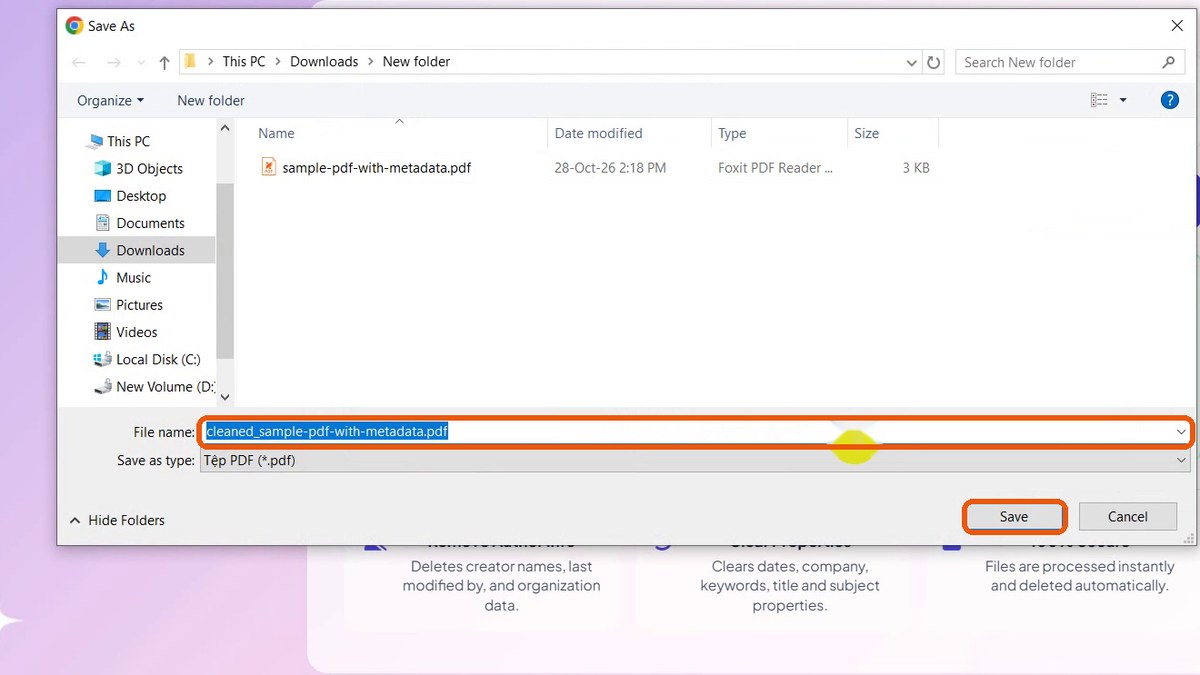Click the folder icon in address bar
Viewport: 1200px width, 675px height.
tap(190, 61)
